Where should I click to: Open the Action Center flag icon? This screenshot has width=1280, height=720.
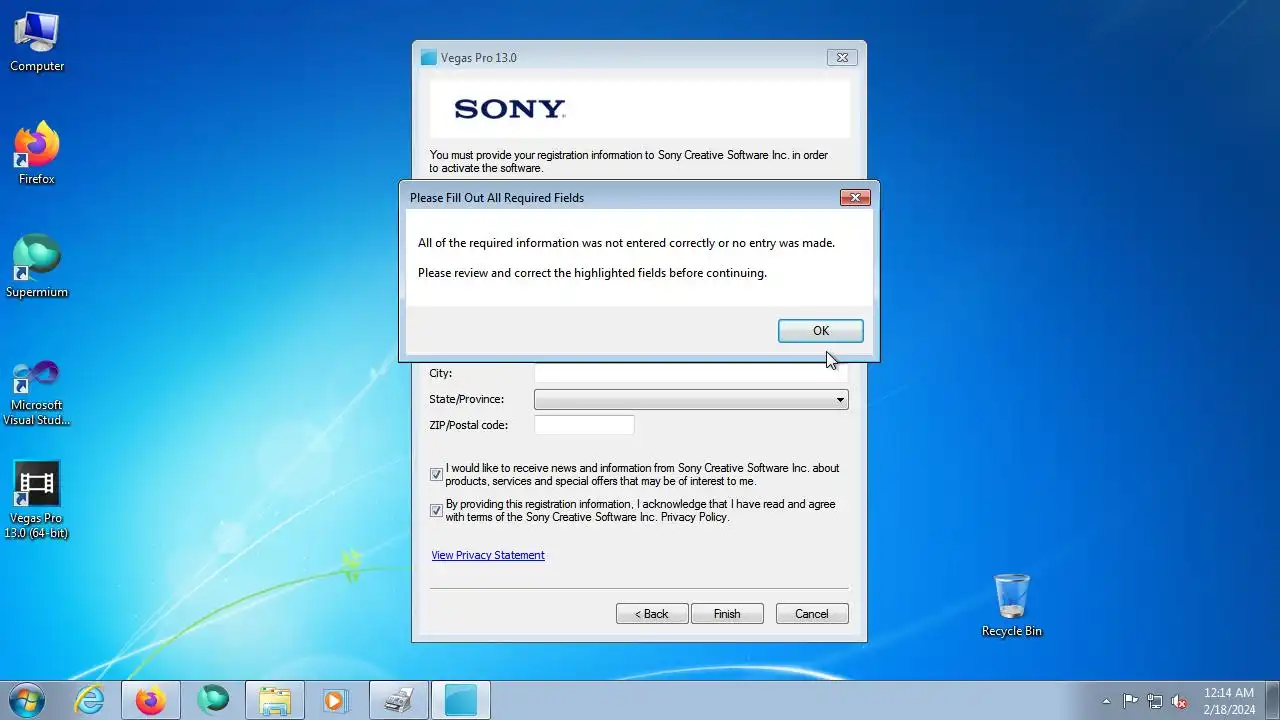coord(1131,701)
